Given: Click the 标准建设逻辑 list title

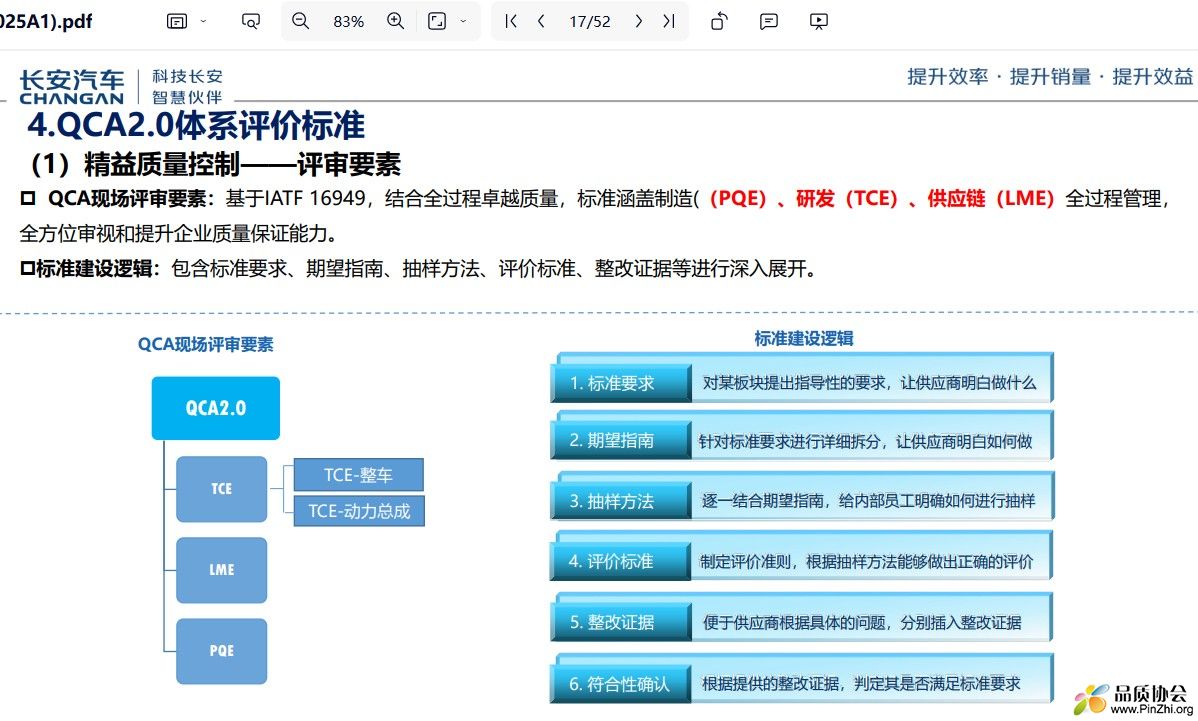Looking at the screenshot, I should click(804, 338).
